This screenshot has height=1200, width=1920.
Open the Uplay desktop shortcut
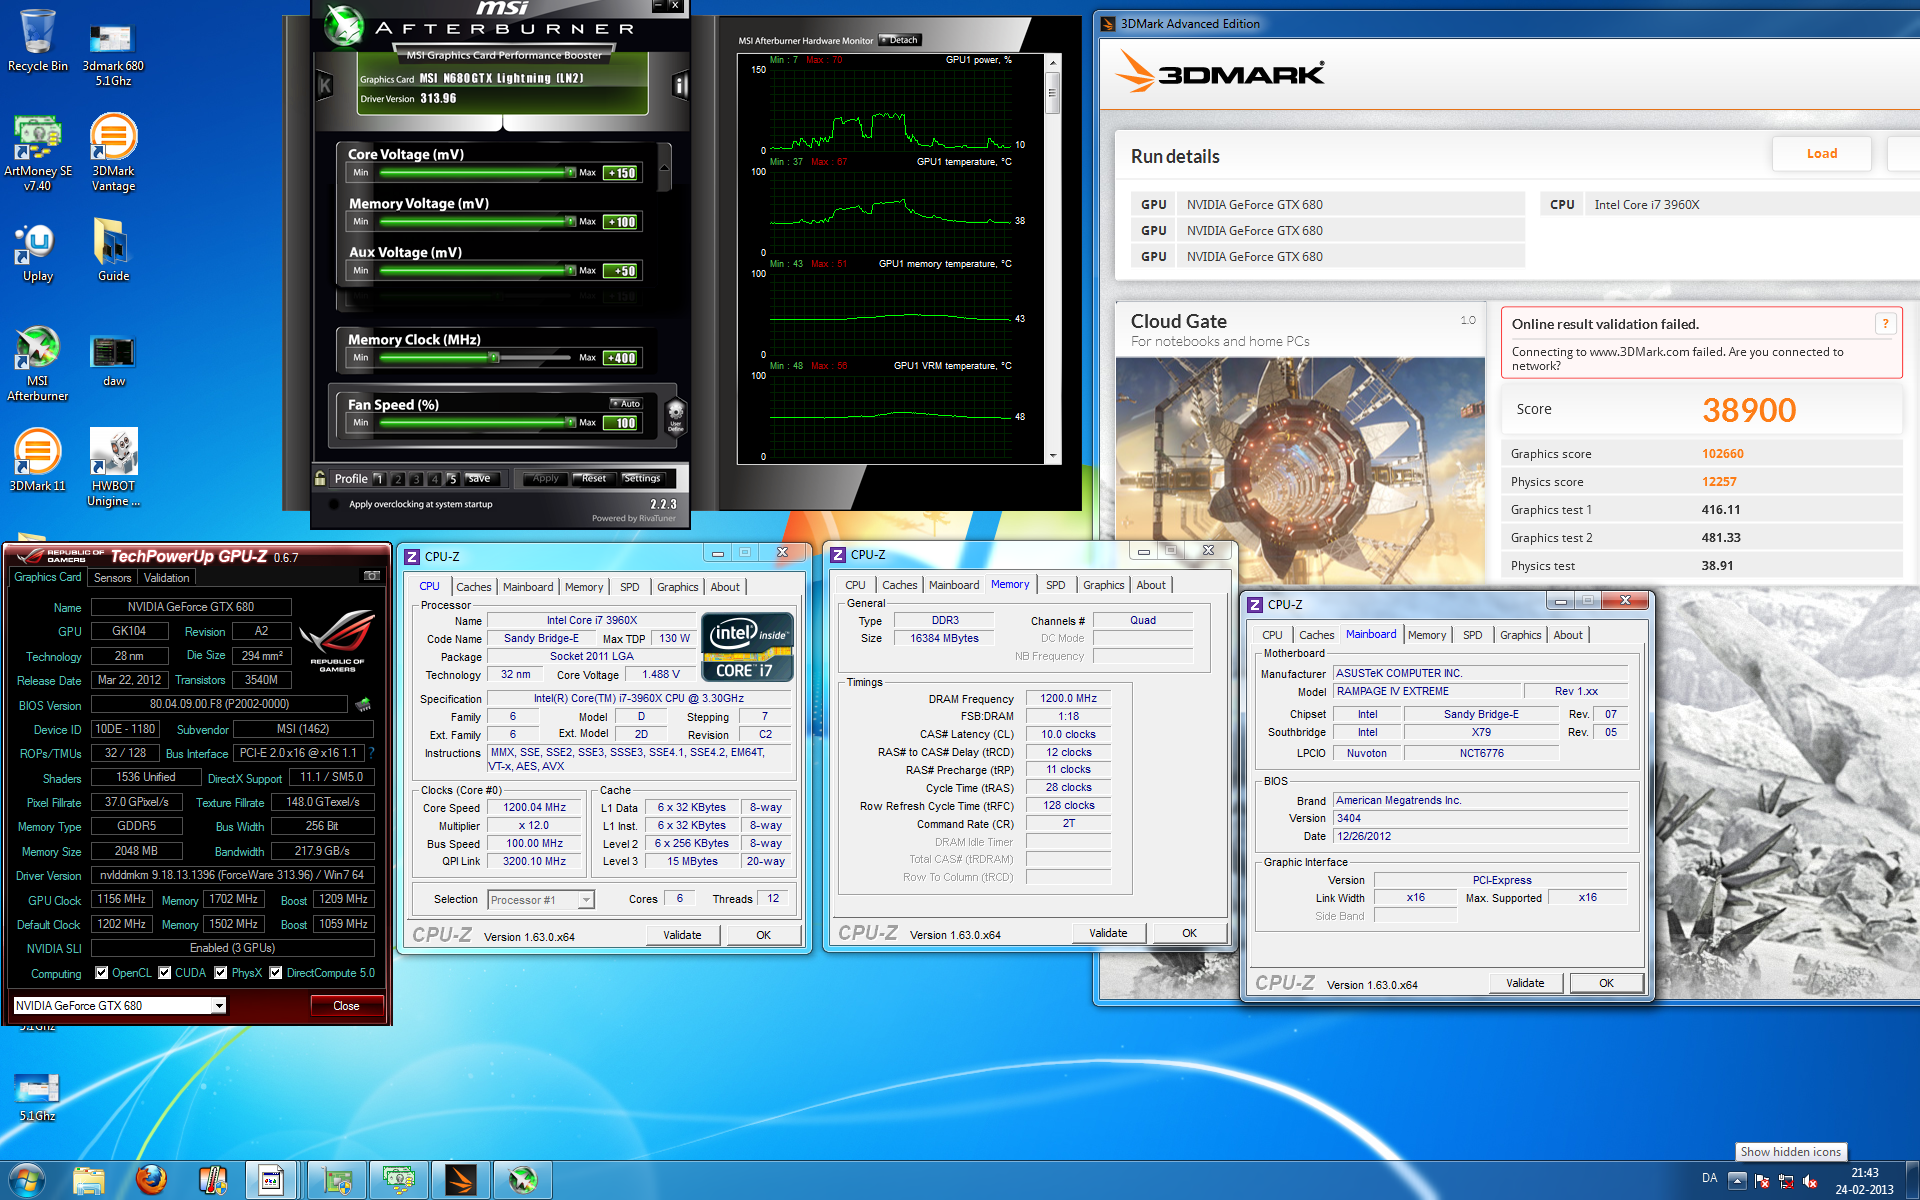pos(37,252)
